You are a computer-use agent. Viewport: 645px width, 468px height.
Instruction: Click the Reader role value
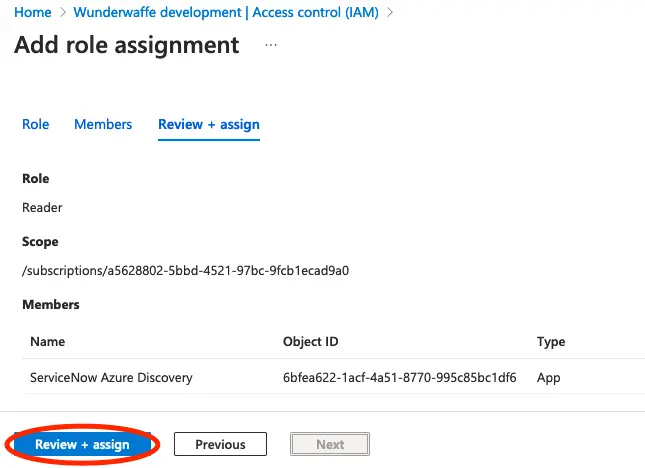click(x=42, y=208)
